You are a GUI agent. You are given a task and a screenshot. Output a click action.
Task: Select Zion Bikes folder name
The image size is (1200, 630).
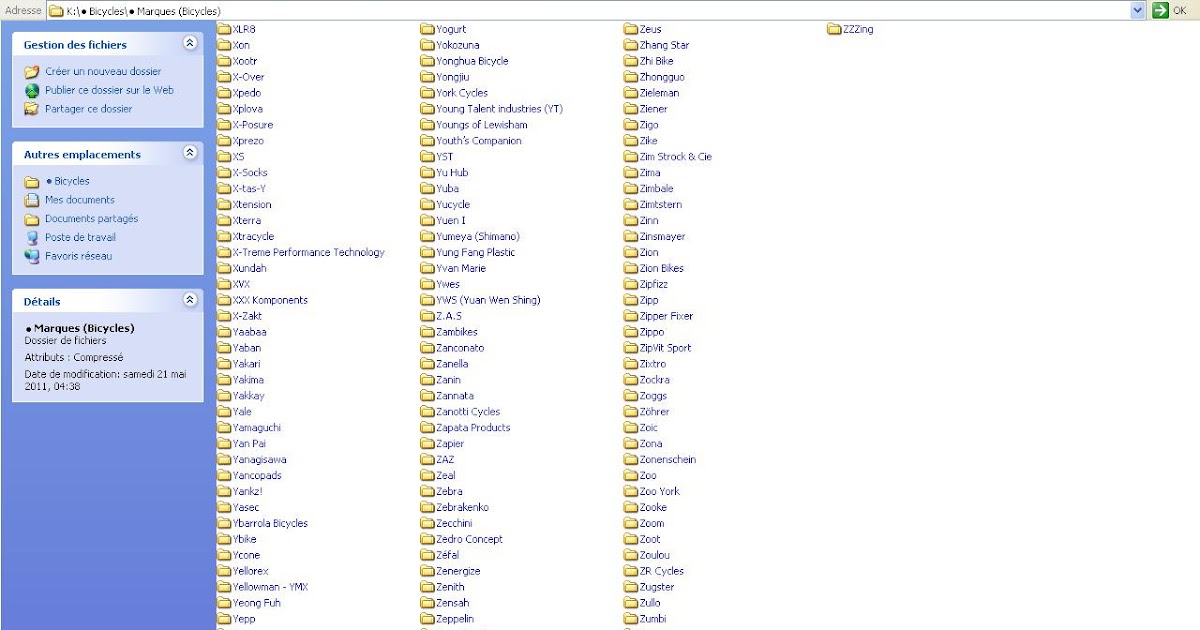point(662,269)
